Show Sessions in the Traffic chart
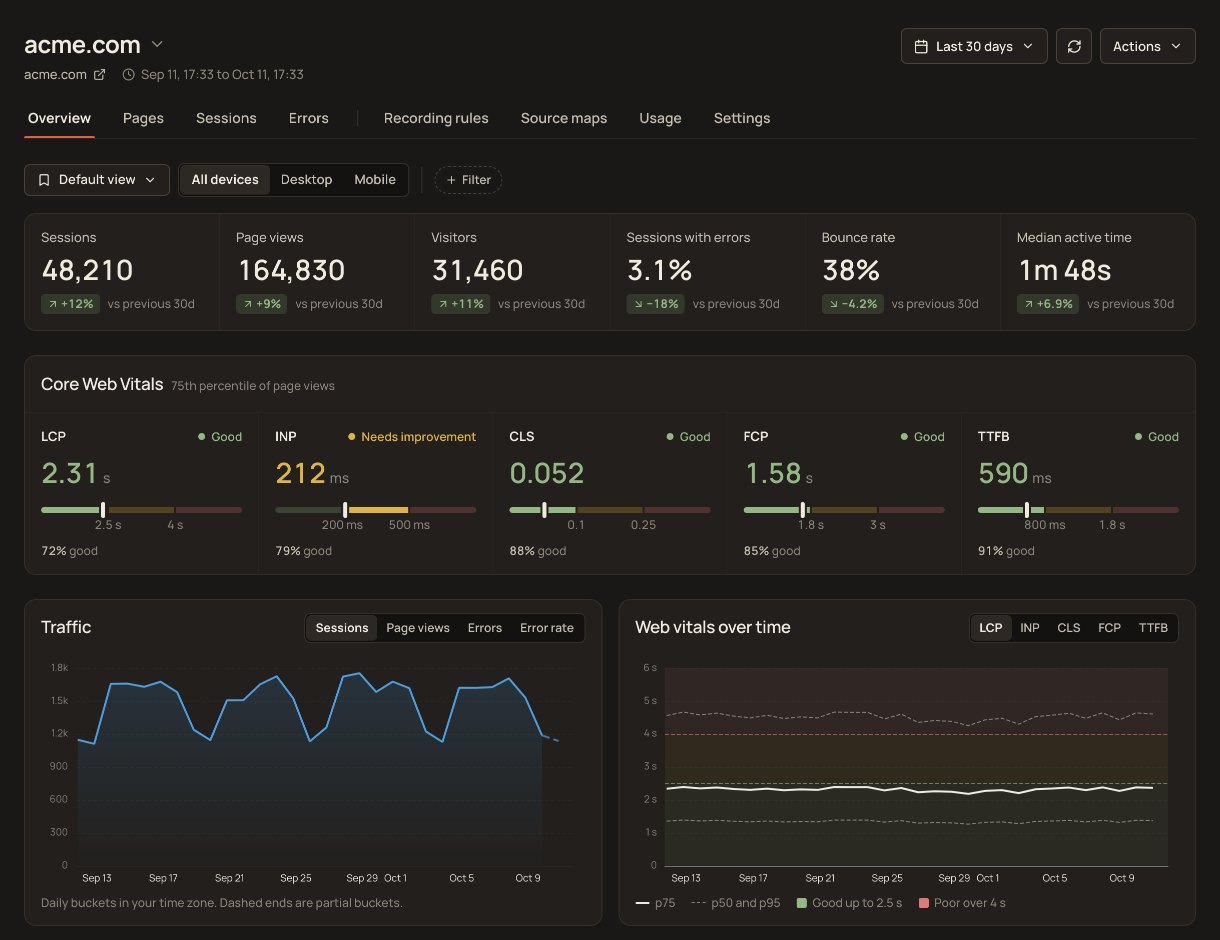This screenshot has height=940, width=1220. click(342, 628)
